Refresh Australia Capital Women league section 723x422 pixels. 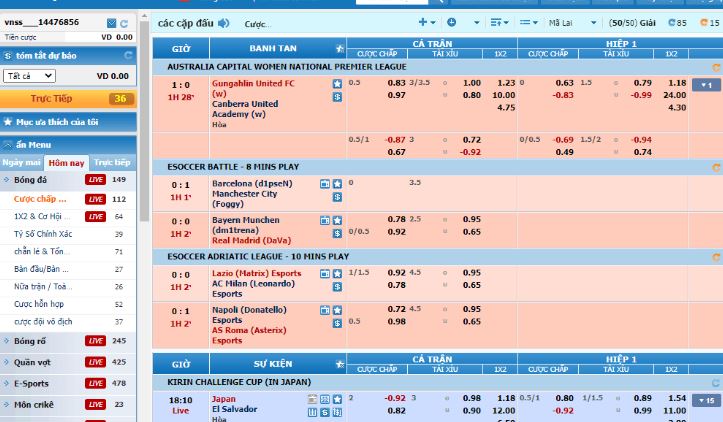[x=716, y=67]
